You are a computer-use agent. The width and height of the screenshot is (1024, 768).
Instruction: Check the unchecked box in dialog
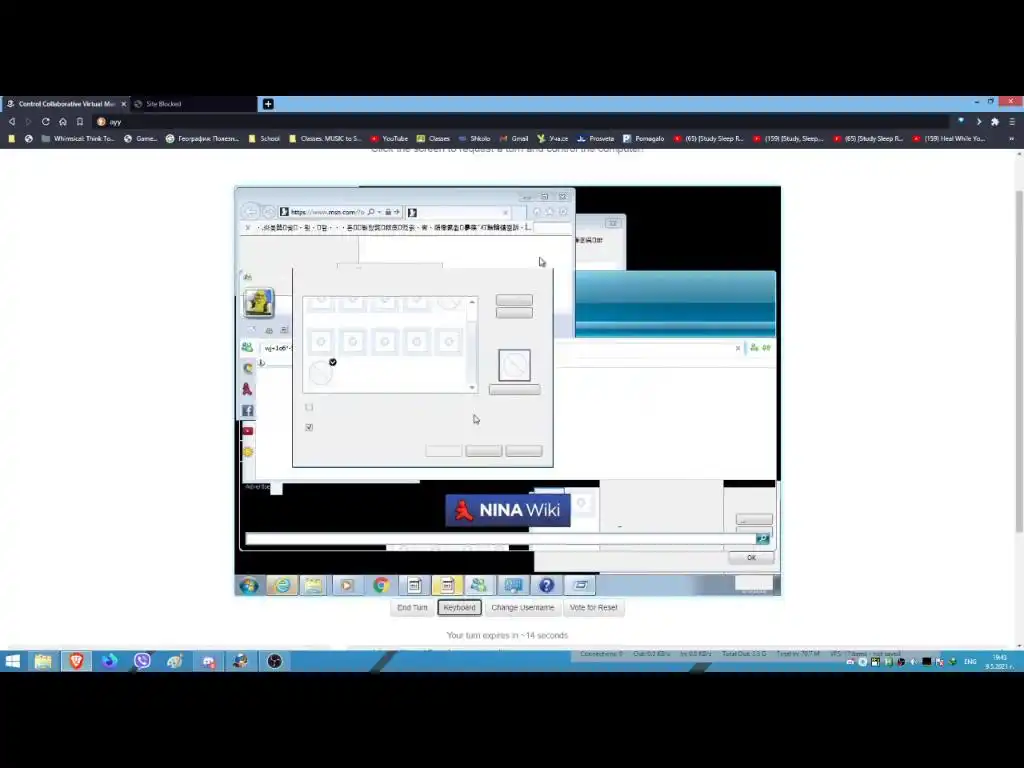coord(309,407)
